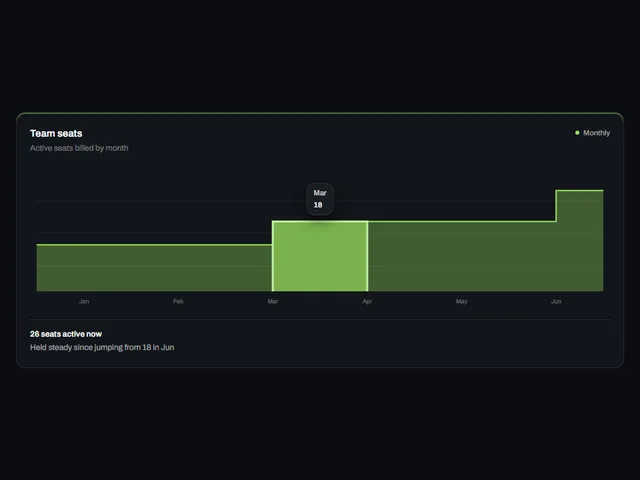Click the Mar axis label
This screenshot has width=640, height=480.
pyautogui.click(x=273, y=301)
